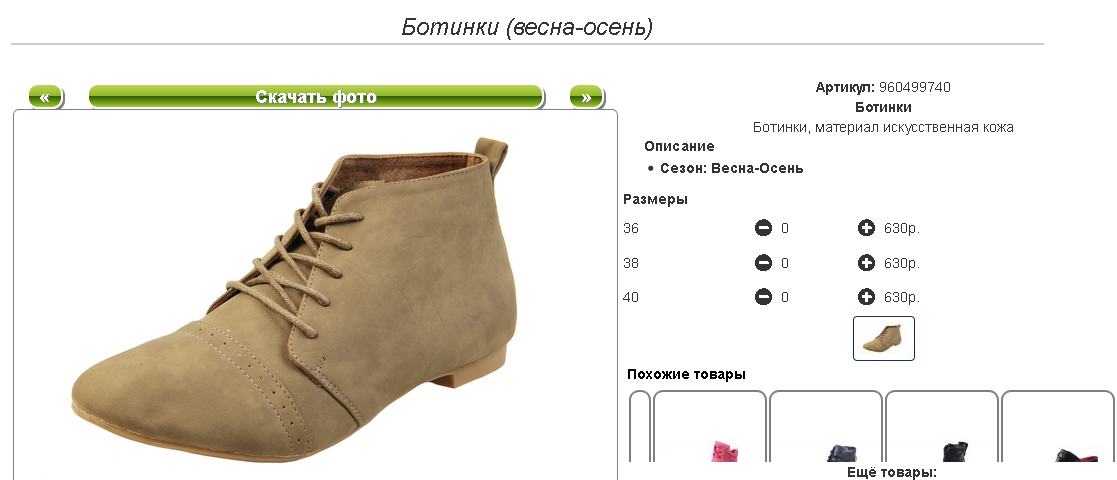Click the Ещё товары heading

(x=891, y=473)
